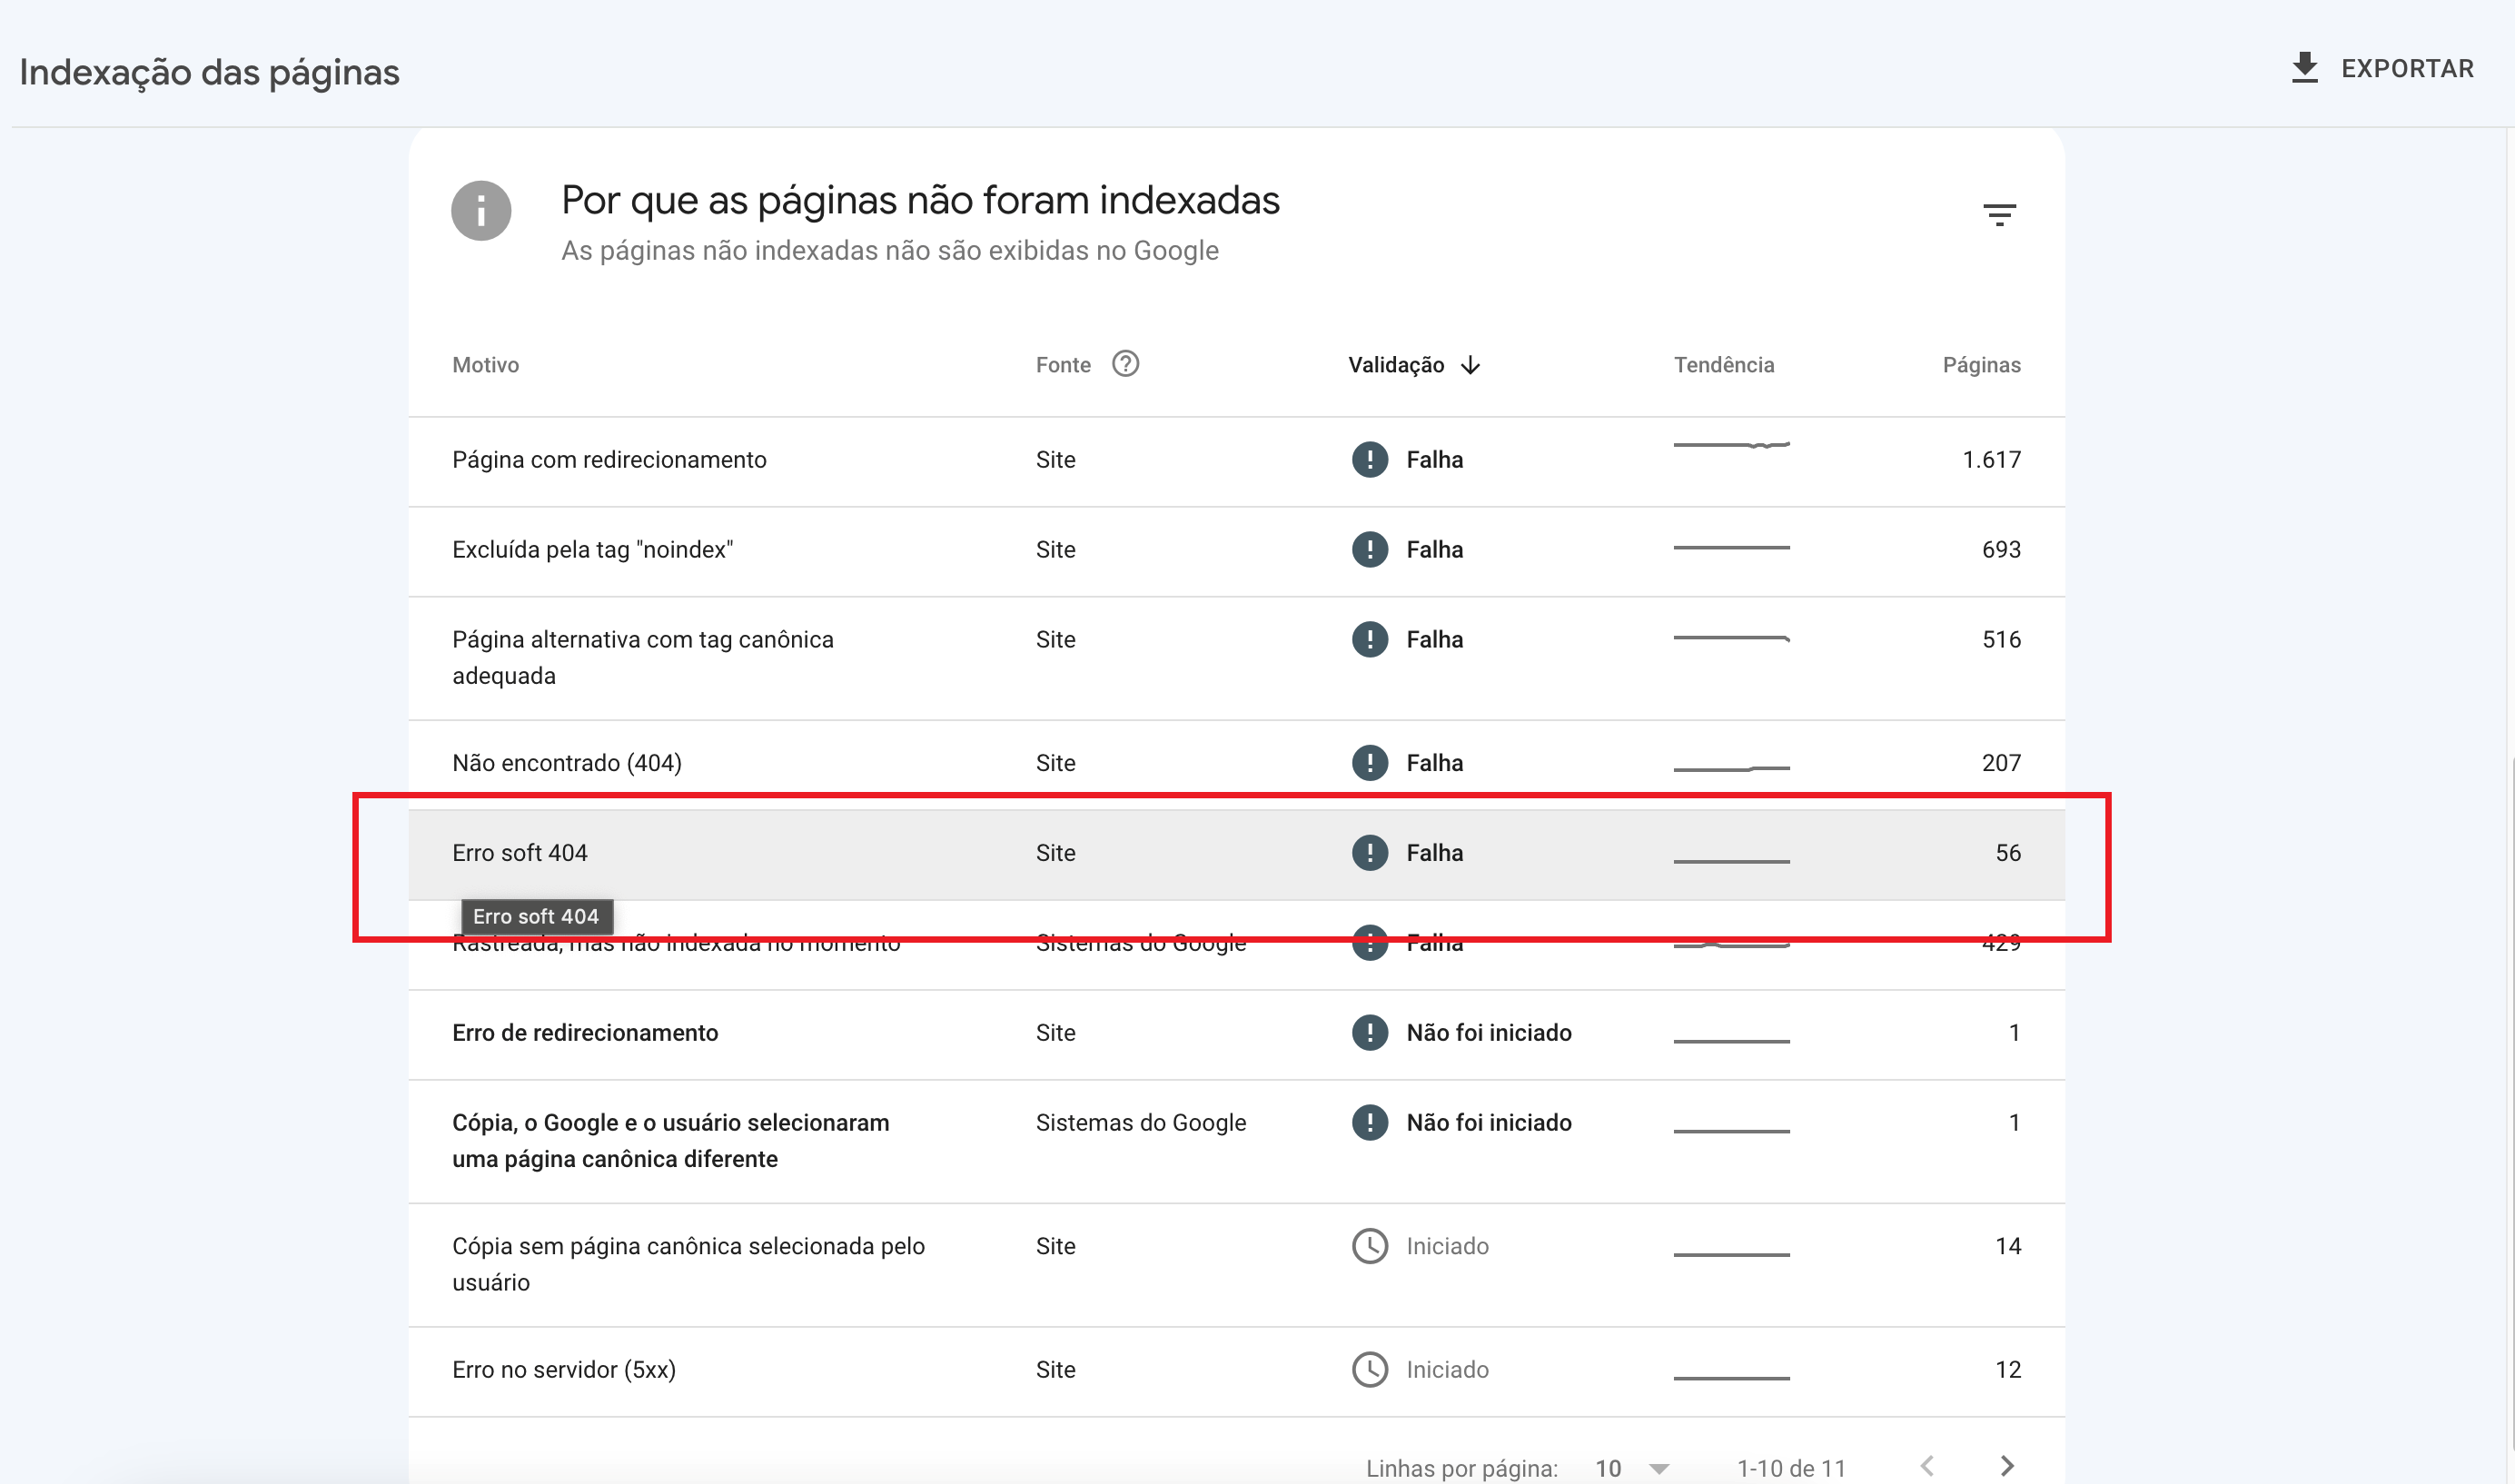Open the Erro no servidor (5xx) row
2515x1484 pixels.
coord(1236,1371)
